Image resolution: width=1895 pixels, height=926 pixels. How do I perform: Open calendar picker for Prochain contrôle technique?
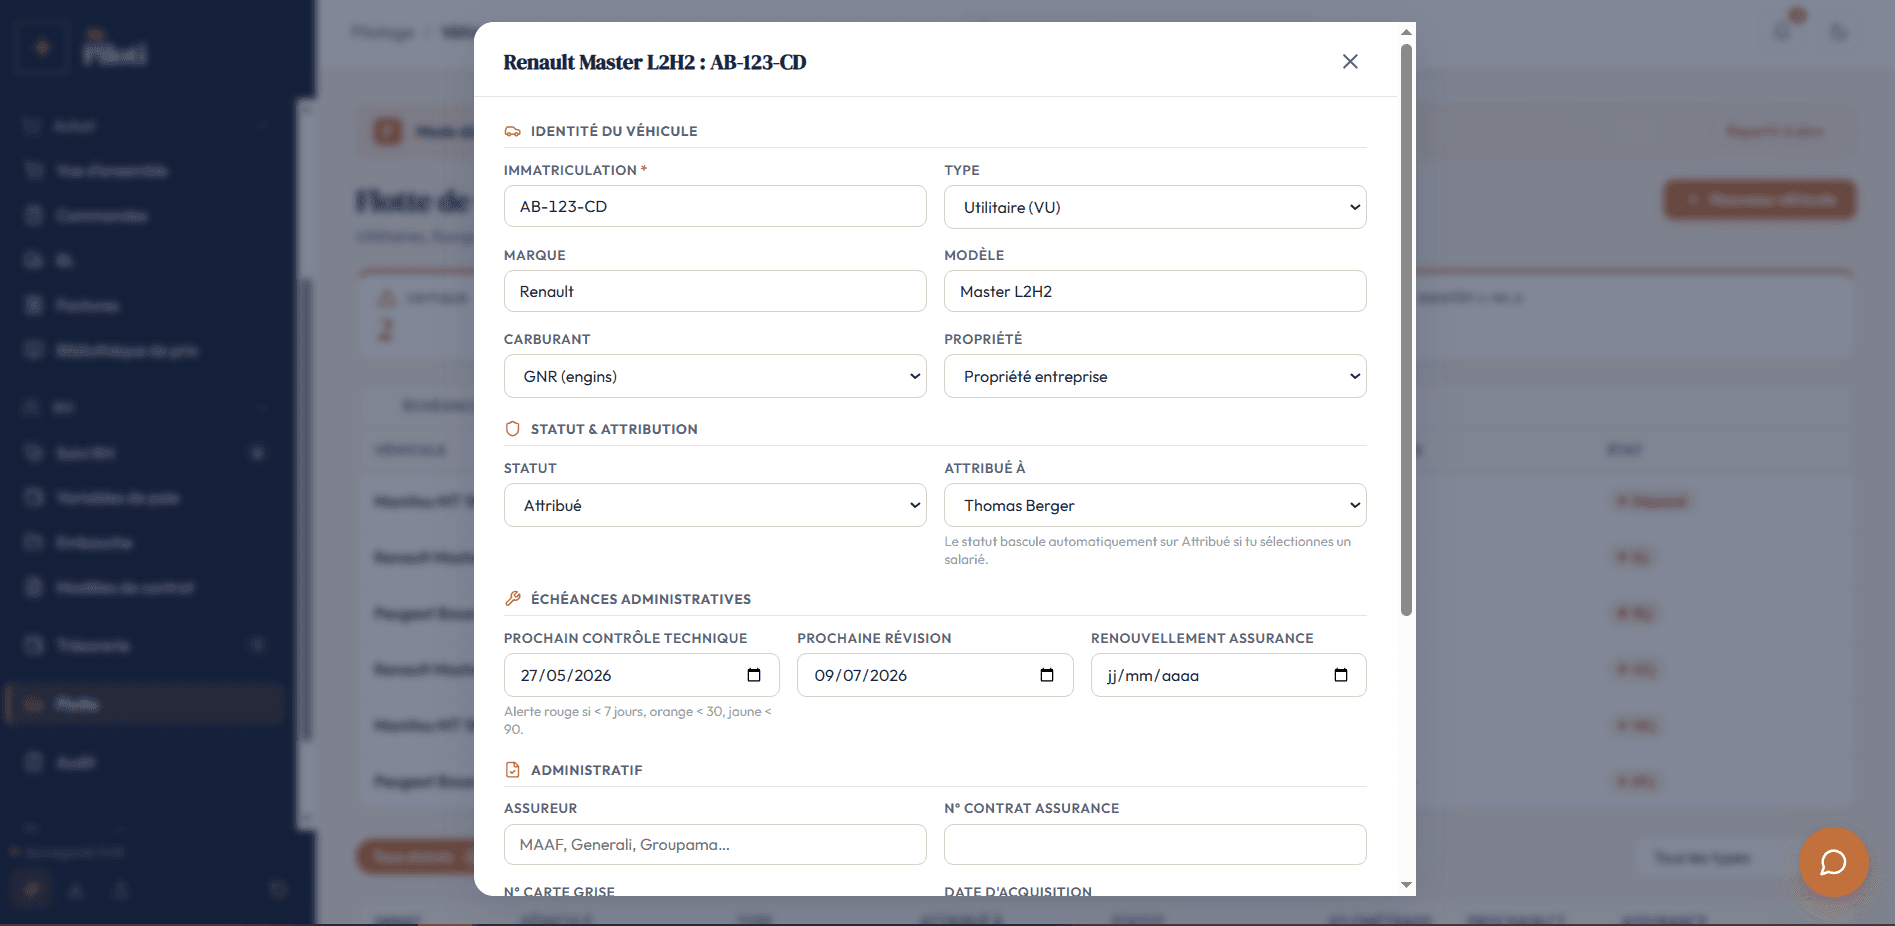click(x=754, y=675)
